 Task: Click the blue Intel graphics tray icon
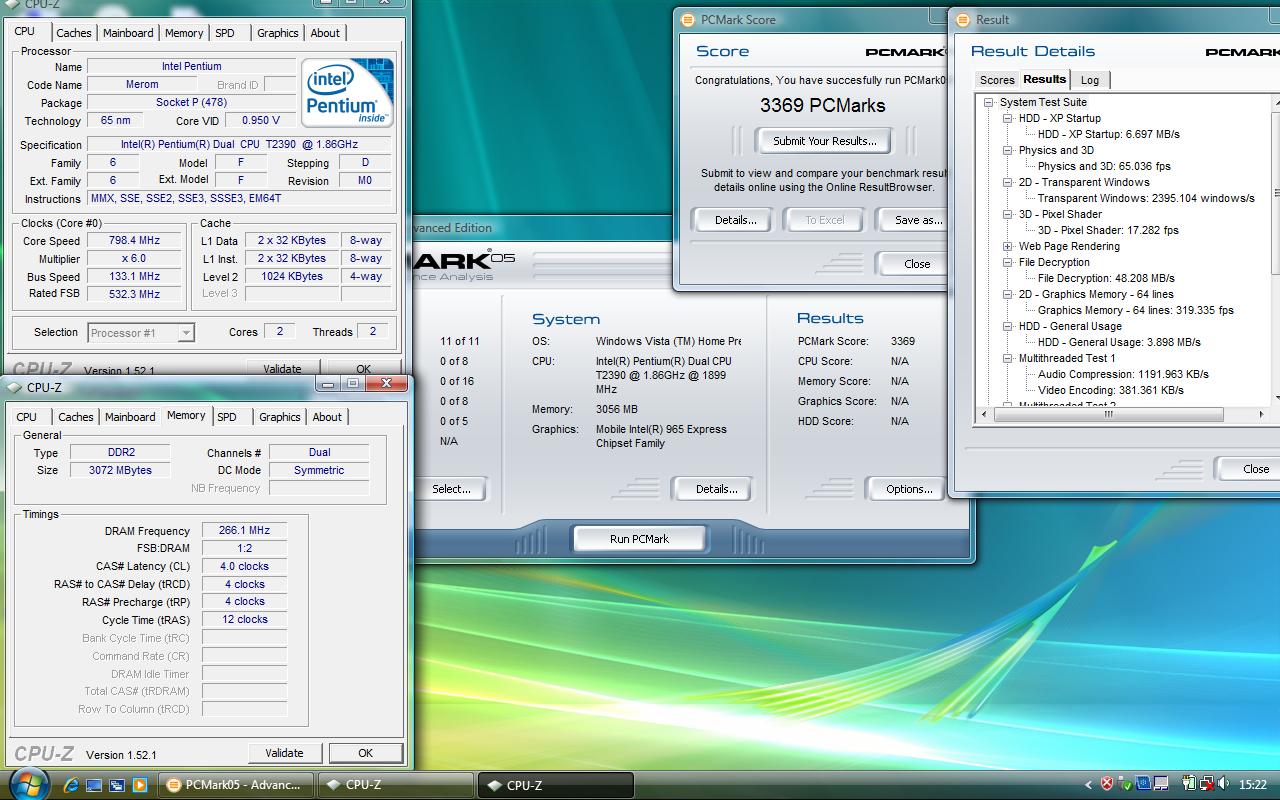[x=1143, y=784]
